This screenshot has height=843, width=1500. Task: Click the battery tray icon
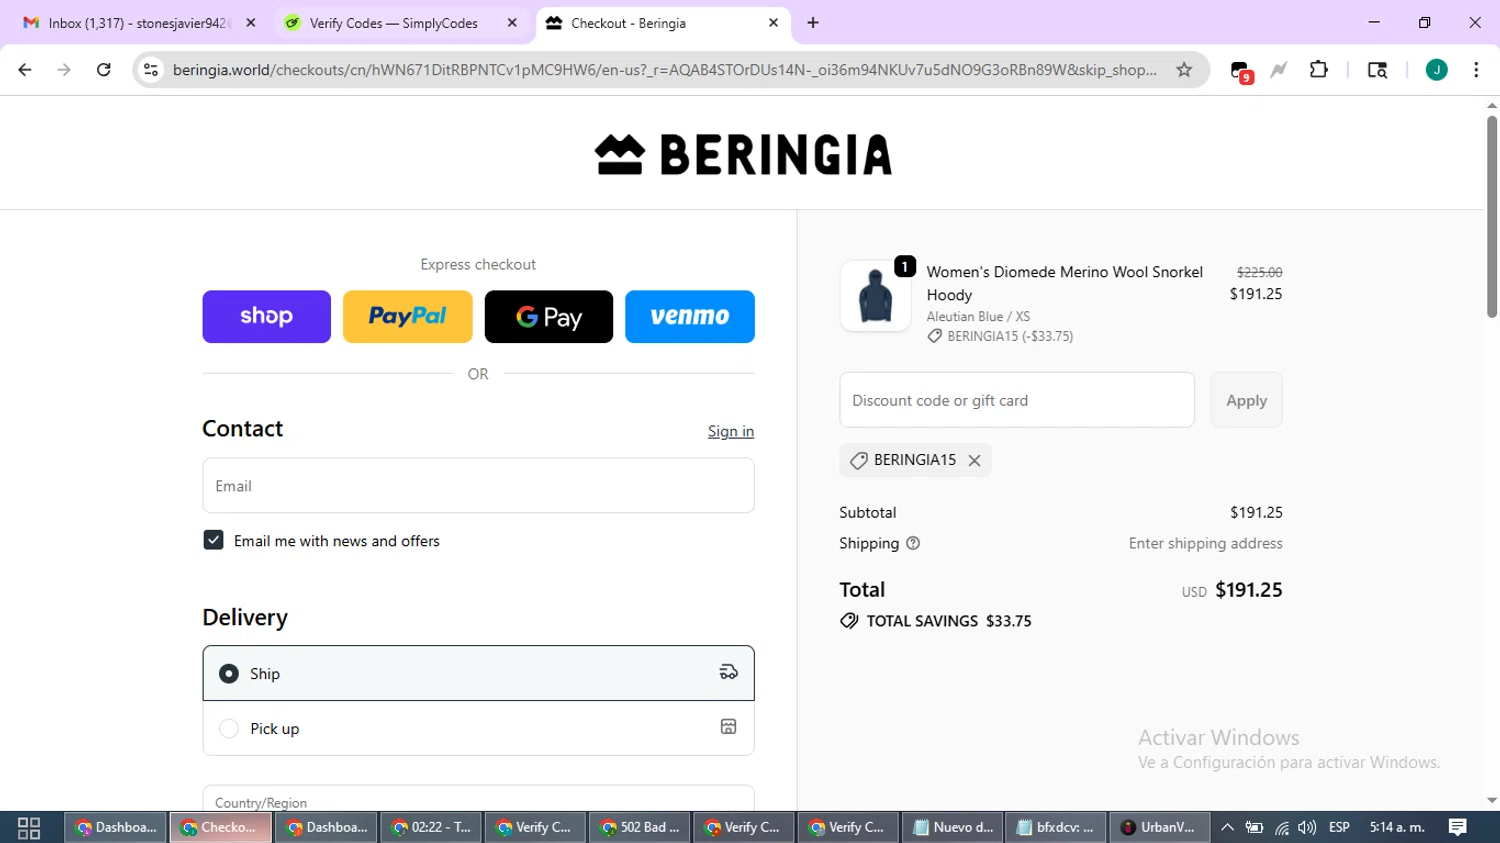1254,827
